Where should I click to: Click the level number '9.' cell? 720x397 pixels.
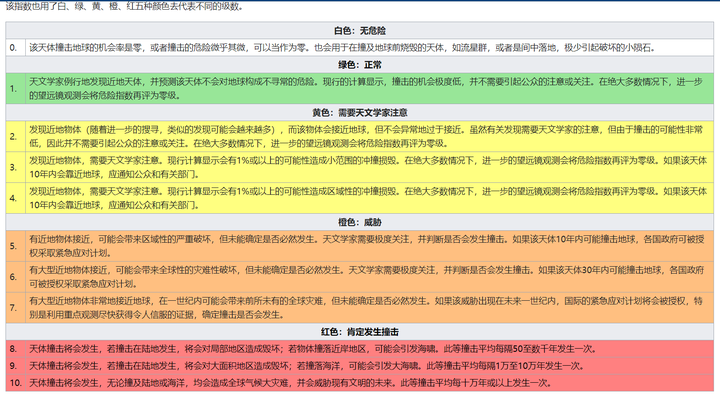coord(16,366)
